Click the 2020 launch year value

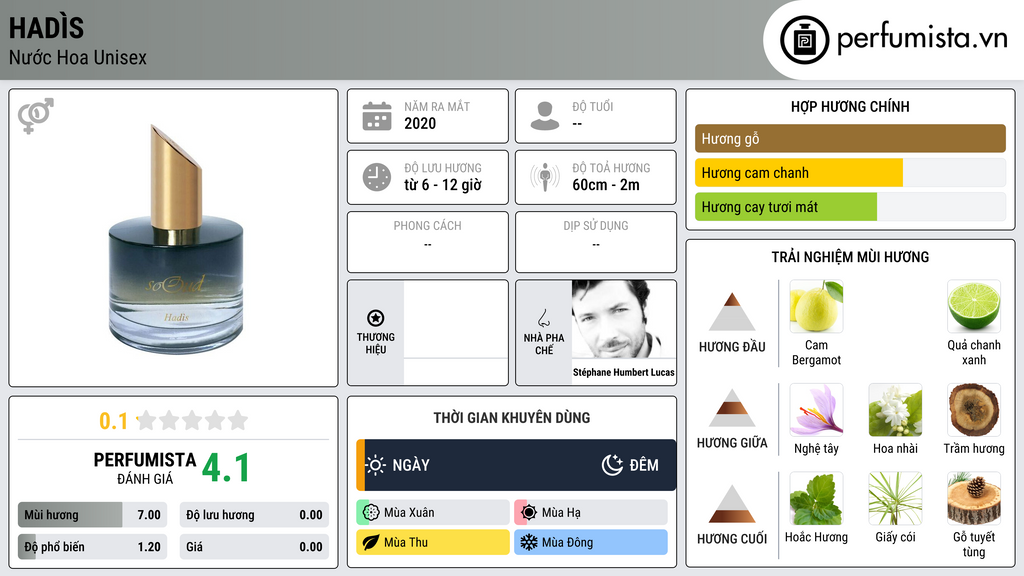coord(420,123)
